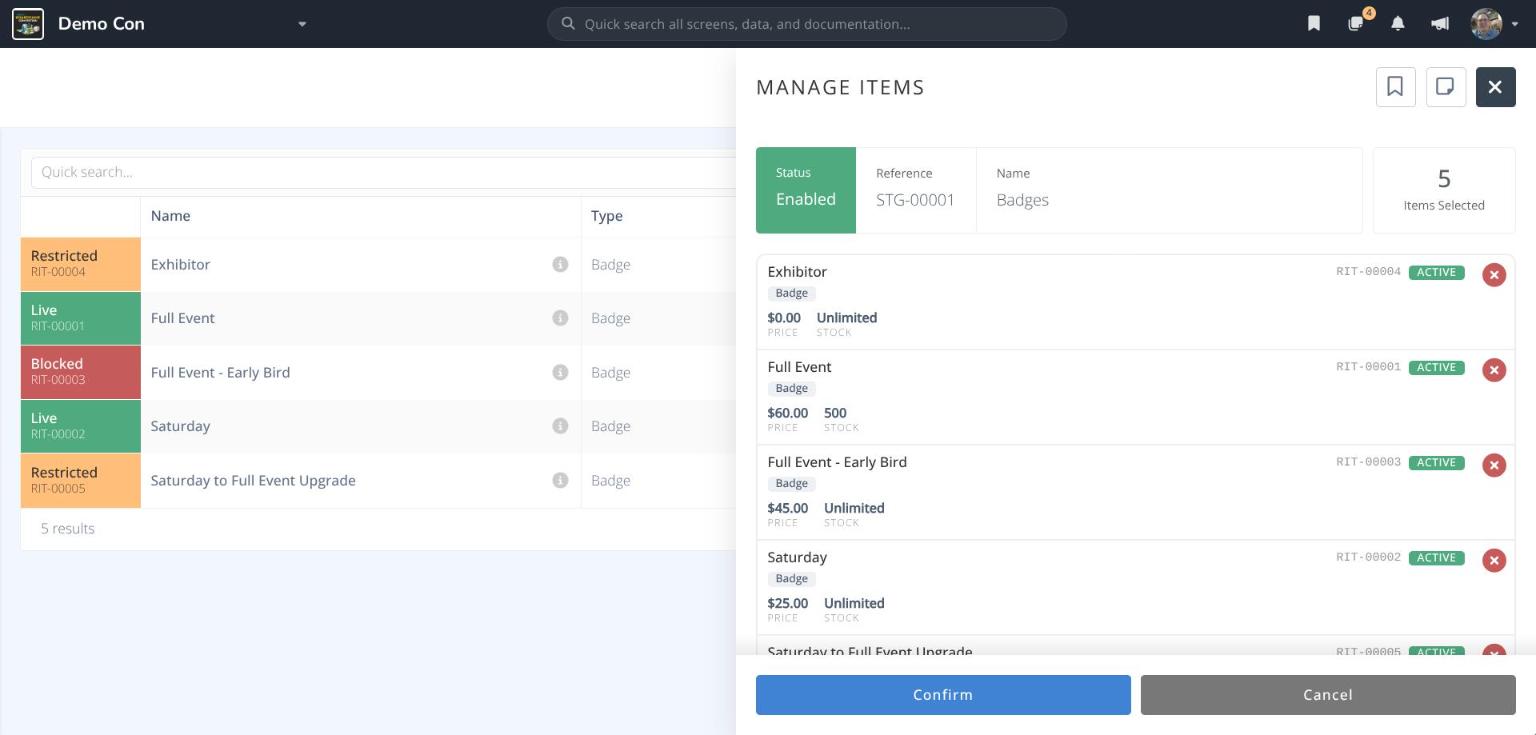
Task: Focus the global quick search field
Action: coord(807,24)
